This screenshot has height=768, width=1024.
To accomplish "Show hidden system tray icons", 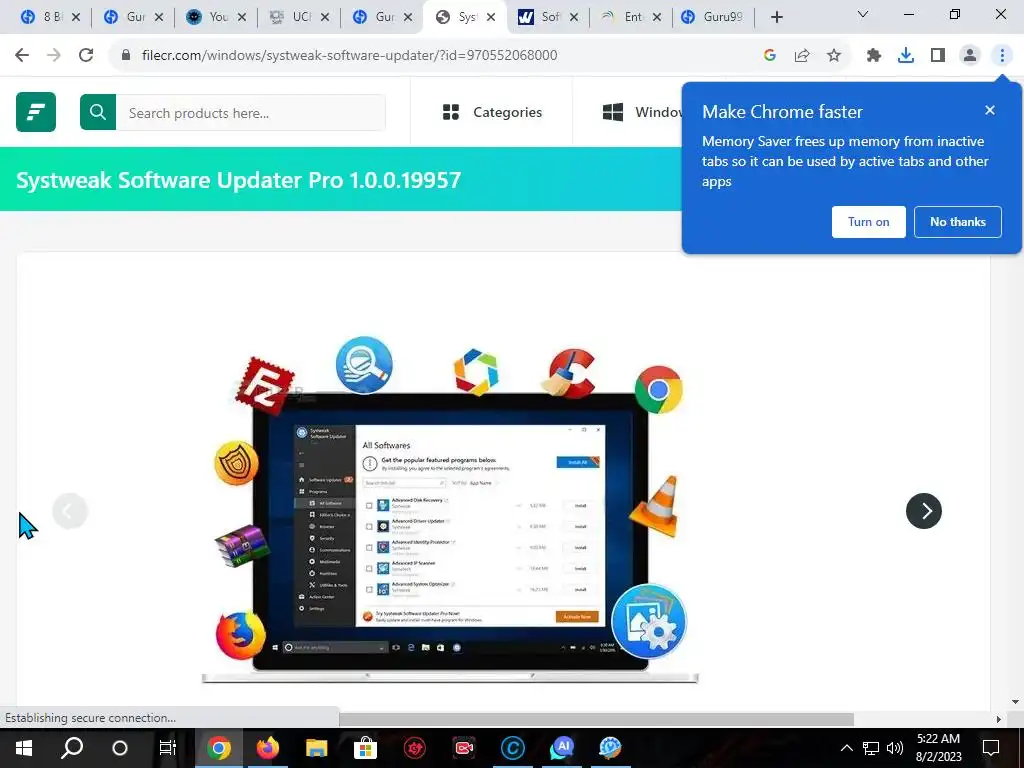I will [846, 748].
